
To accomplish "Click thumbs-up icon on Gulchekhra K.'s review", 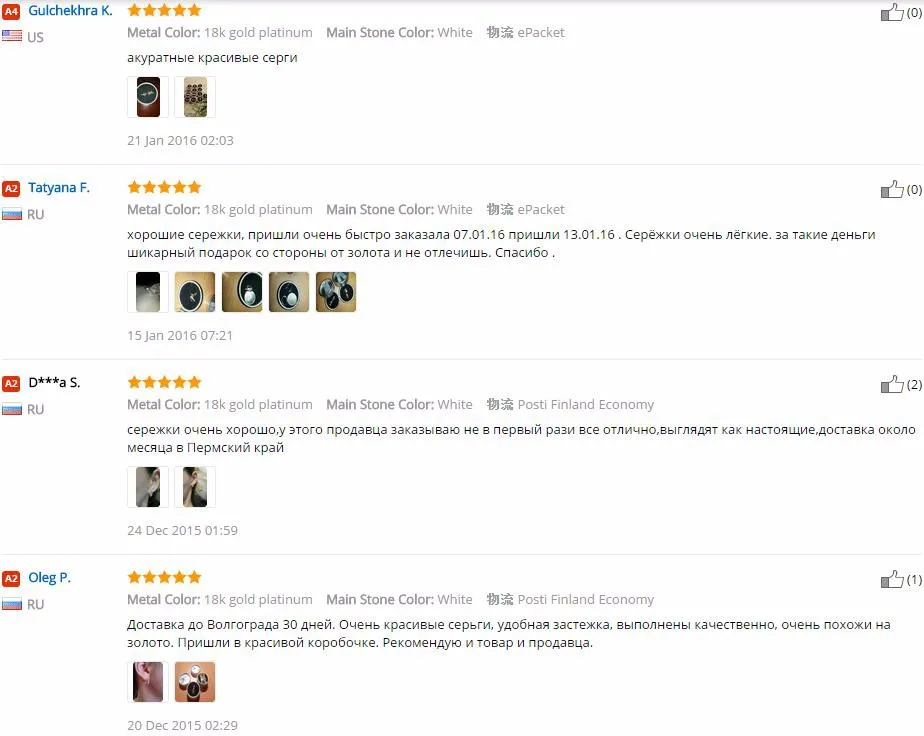I will 892,12.
